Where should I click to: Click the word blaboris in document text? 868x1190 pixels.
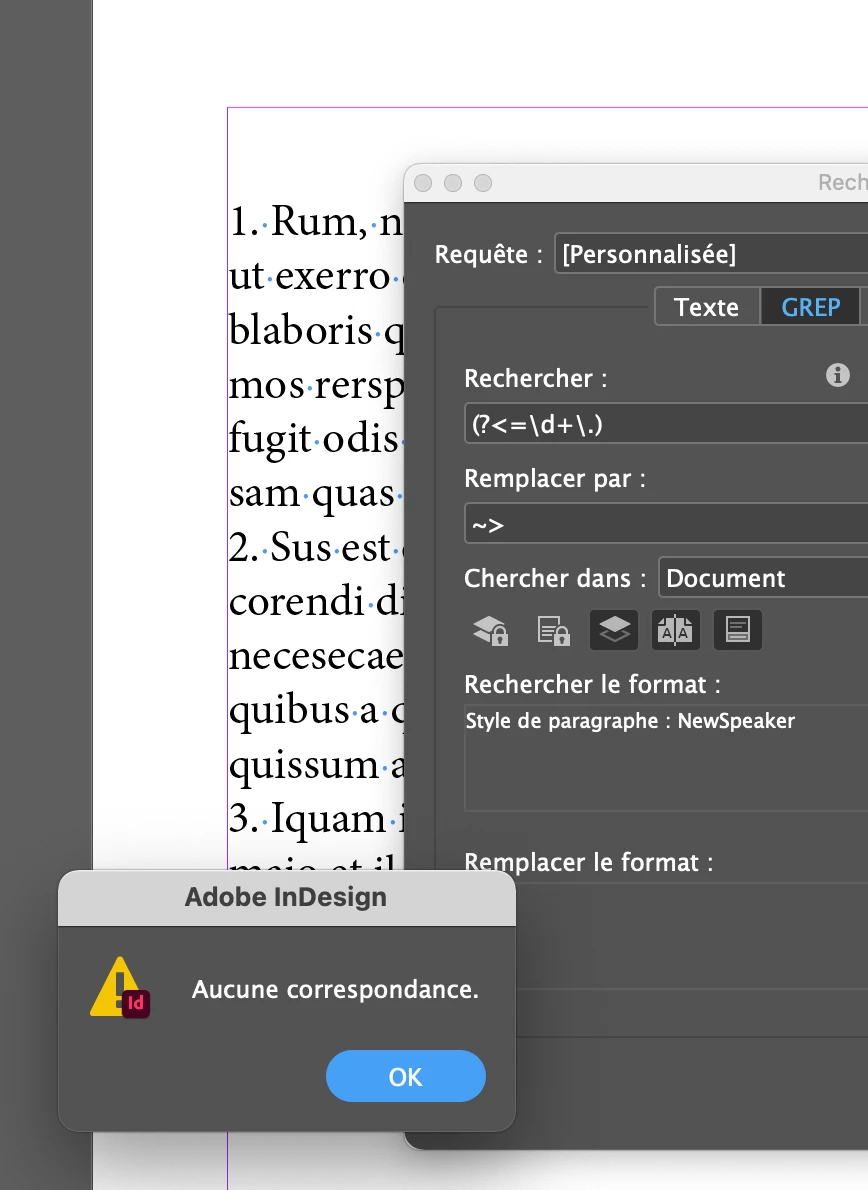click(x=301, y=331)
